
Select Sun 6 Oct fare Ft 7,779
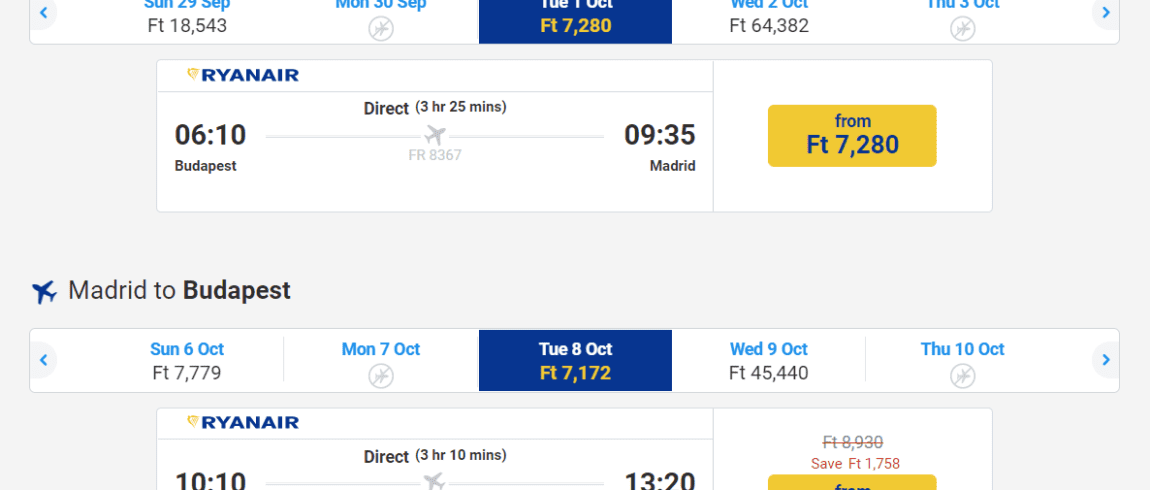click(x=187, y=360)
